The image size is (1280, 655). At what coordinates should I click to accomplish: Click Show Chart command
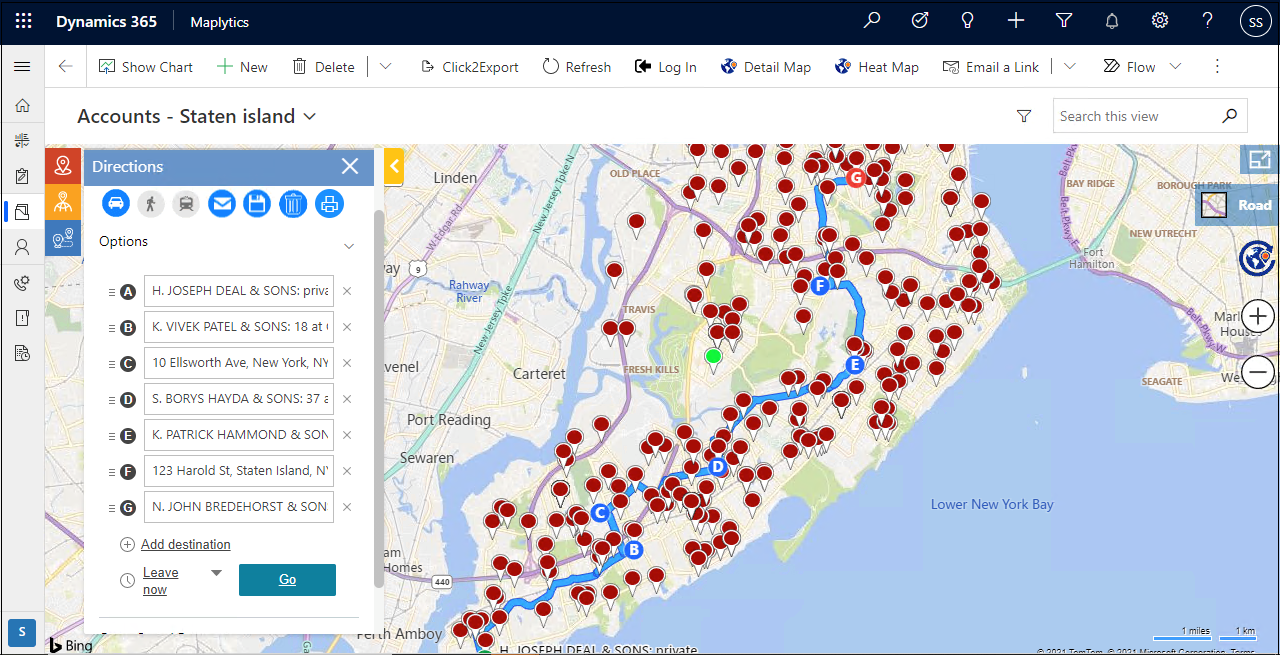pyautogui.click(x=146, y=67)
